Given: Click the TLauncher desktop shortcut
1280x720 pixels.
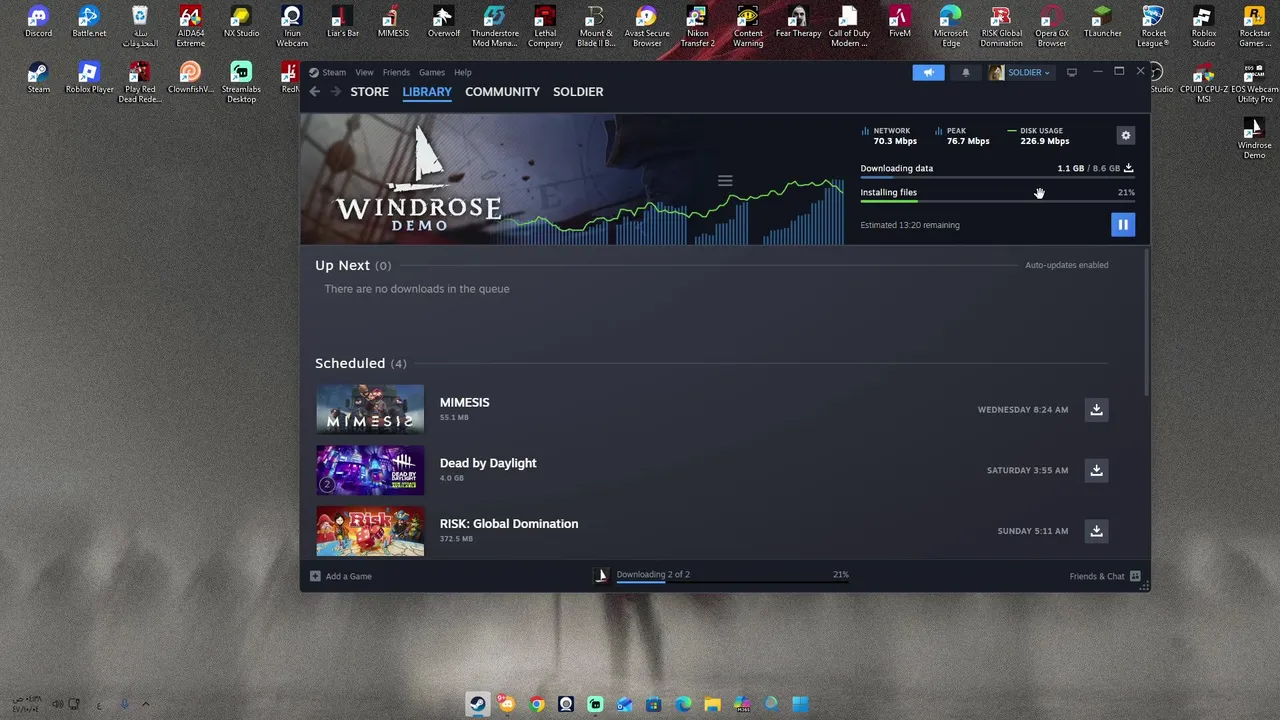Looking at the screenshot, I should tap(1102, 22).
